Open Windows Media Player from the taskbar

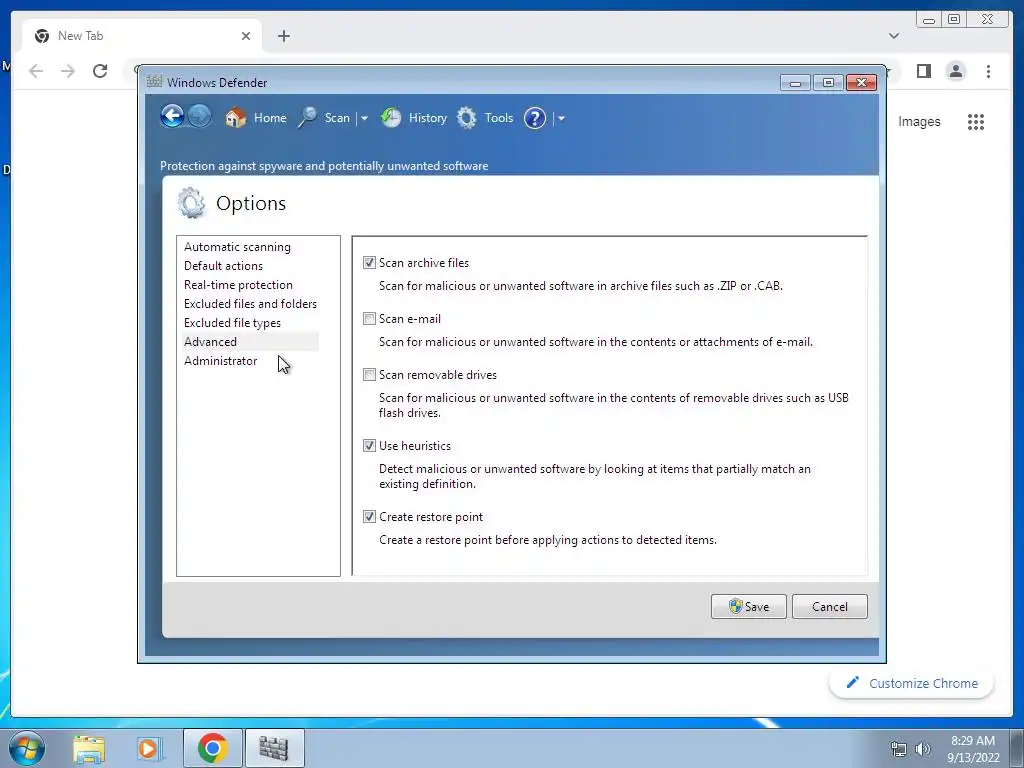(x=149, y=749)
